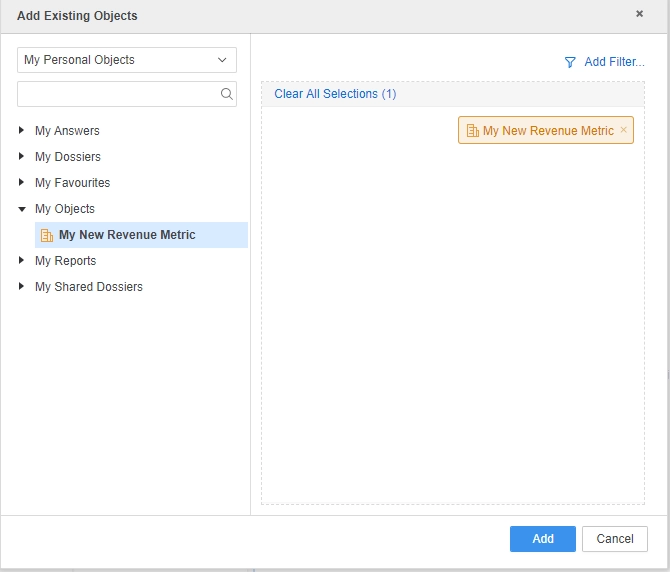Expand the My Dossiers folder arrow
This screenshot has height=572, width=670.
tap(22, 157)
